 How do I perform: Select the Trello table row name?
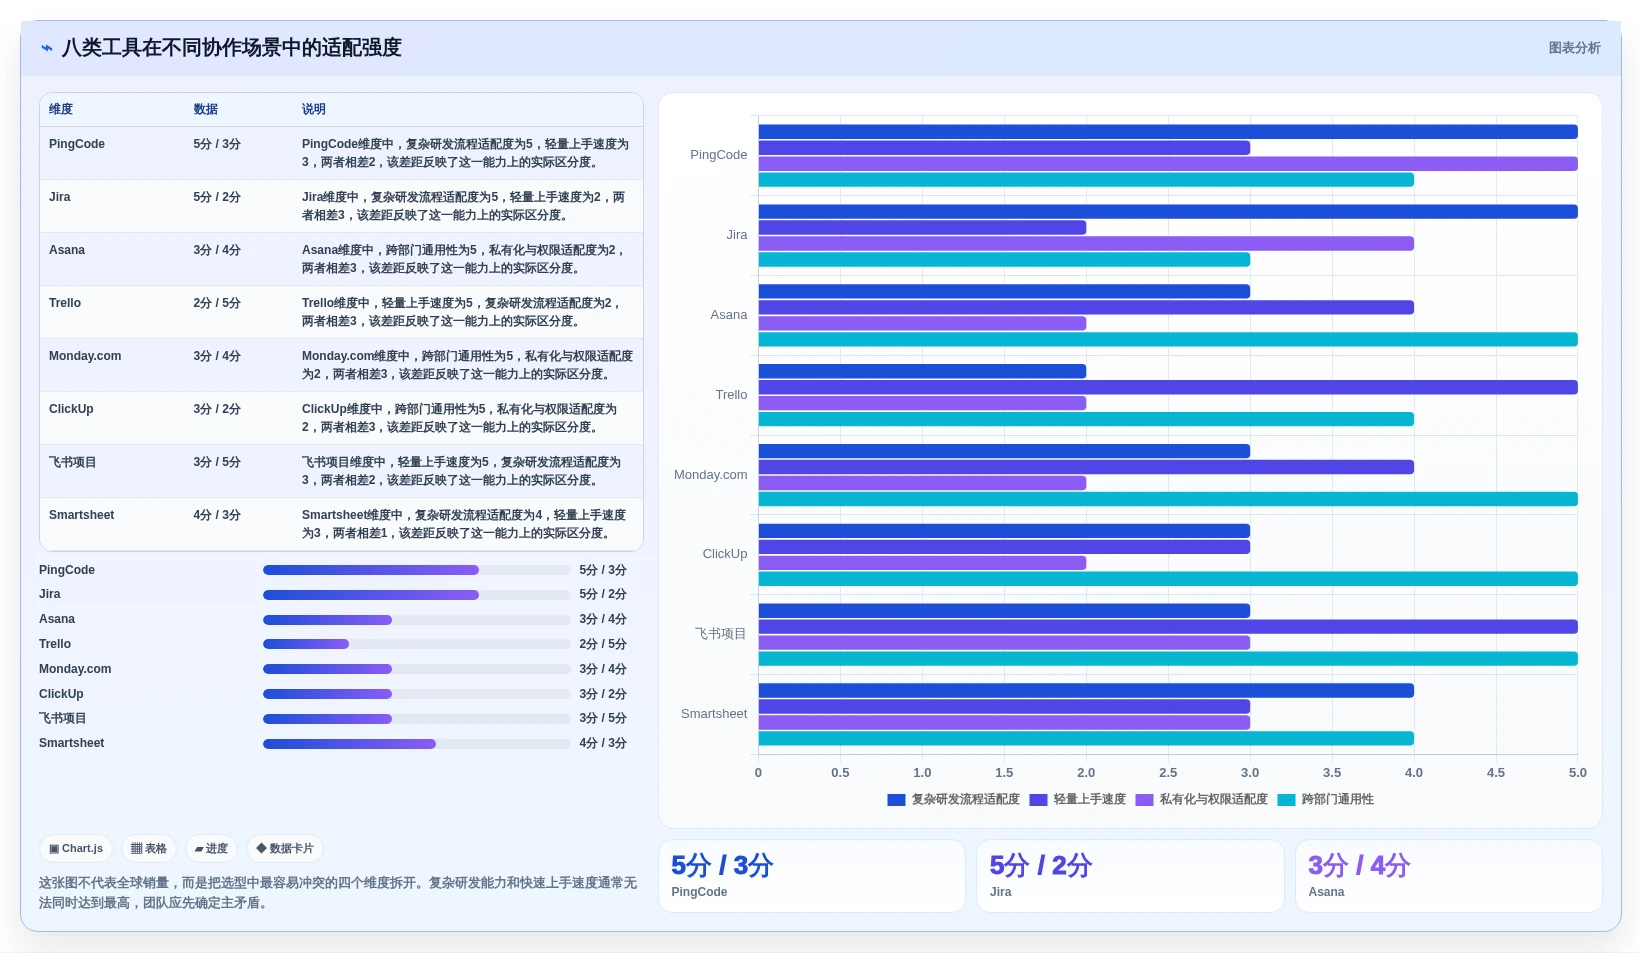point(65,303)
